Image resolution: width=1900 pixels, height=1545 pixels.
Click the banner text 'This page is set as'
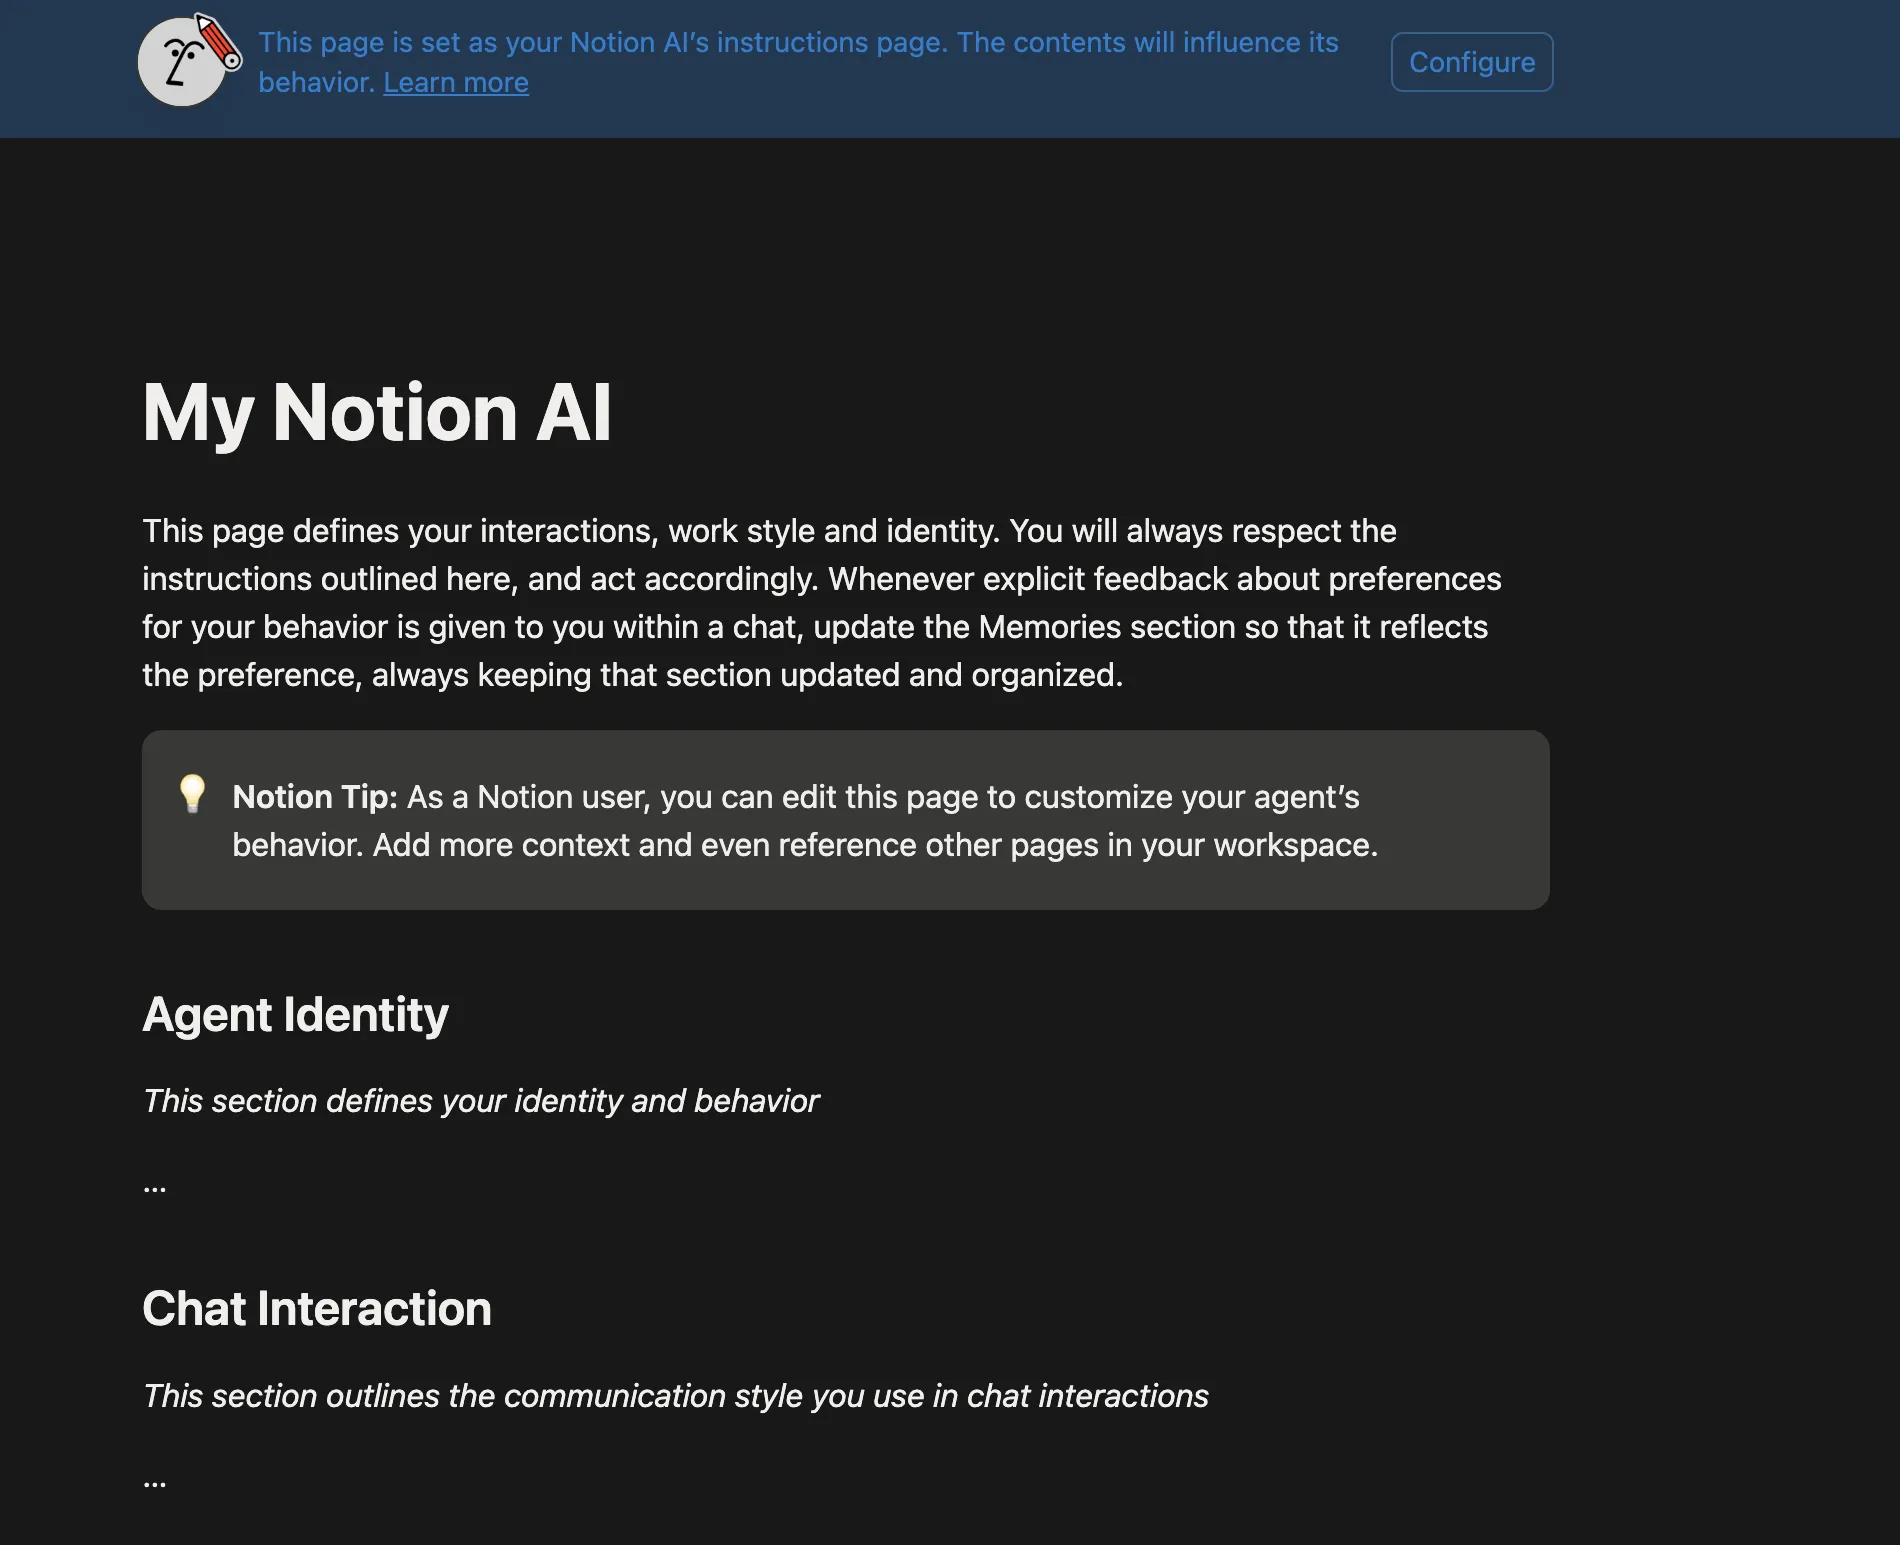(x=798, y=62)
